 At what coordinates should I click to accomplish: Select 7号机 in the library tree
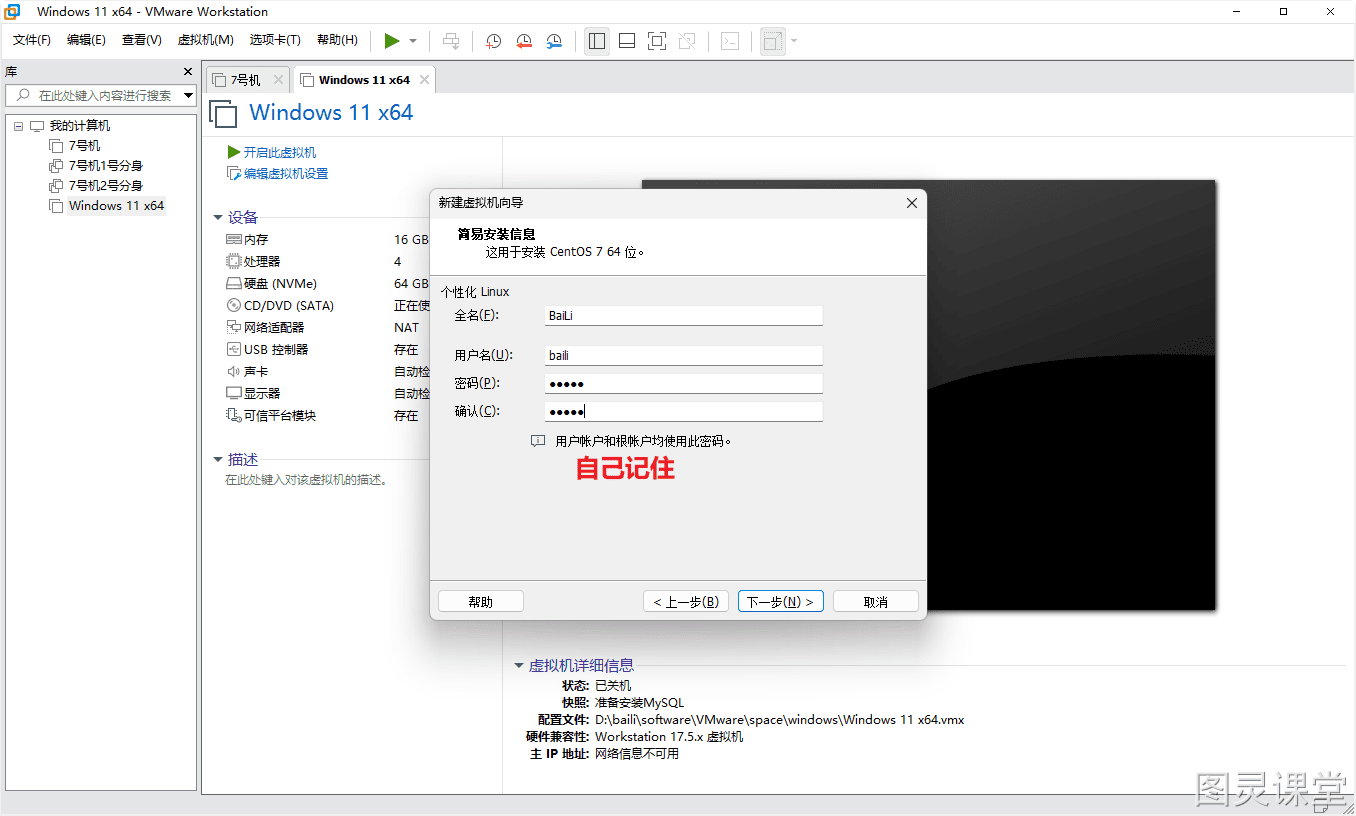pyautogui.click(x=85, y=146)
